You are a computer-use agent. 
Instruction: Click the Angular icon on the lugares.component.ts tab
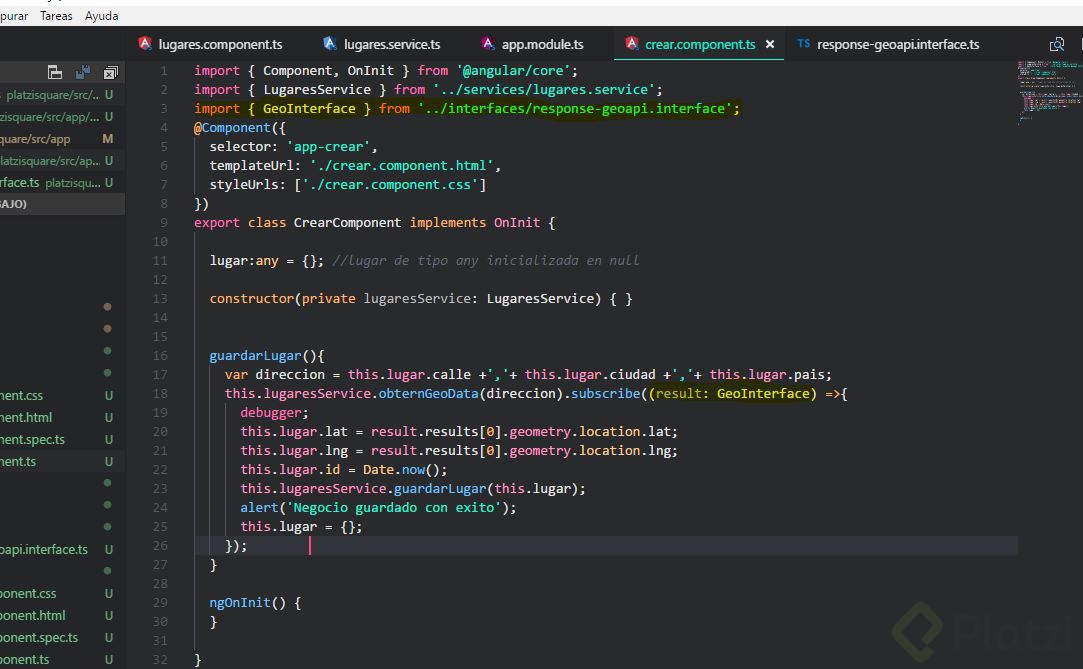(x=145, y=43)
